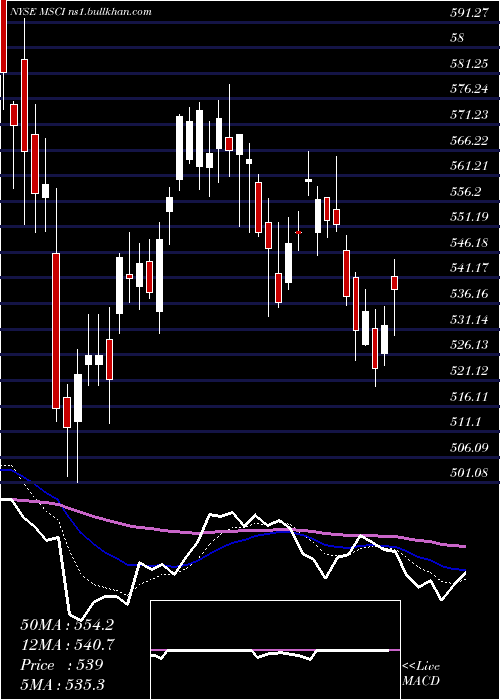Click the 546.18 price axis label
The width and height of the screenshot is (500, 700).
coord(469,243)
